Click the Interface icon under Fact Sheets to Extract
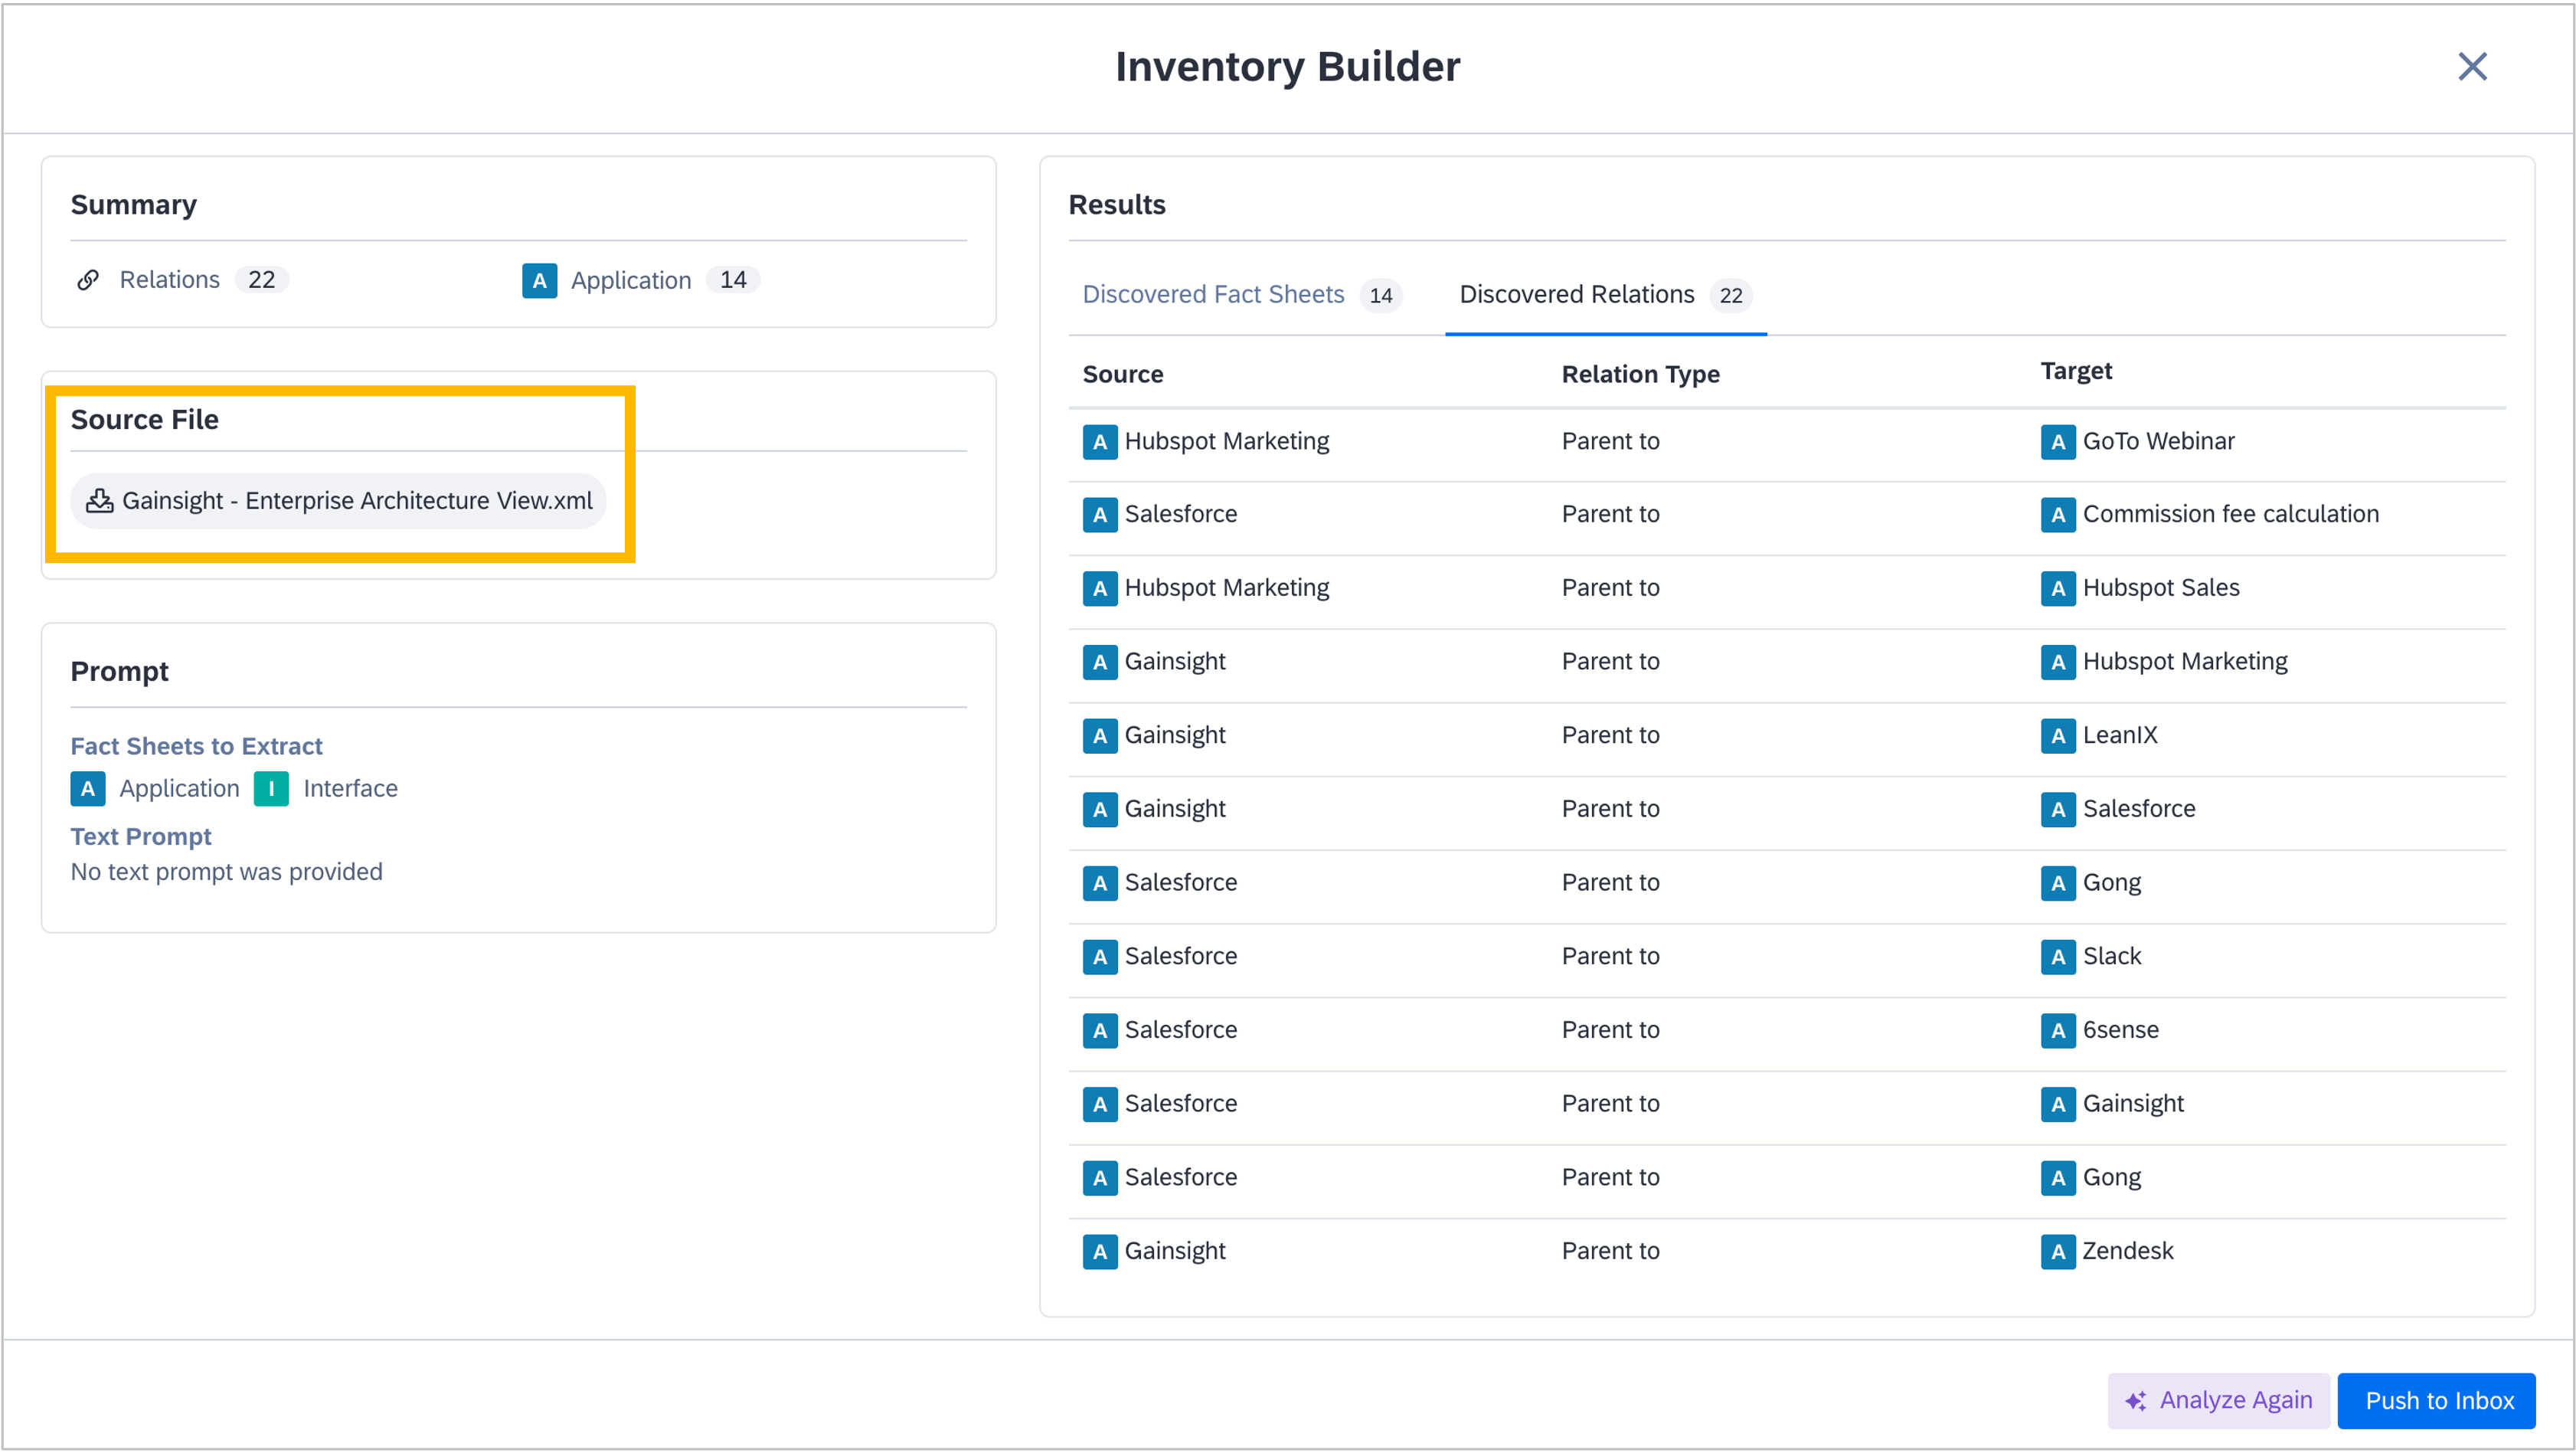This screenshot has width=2576, height=1453. [x=271, y=789]
